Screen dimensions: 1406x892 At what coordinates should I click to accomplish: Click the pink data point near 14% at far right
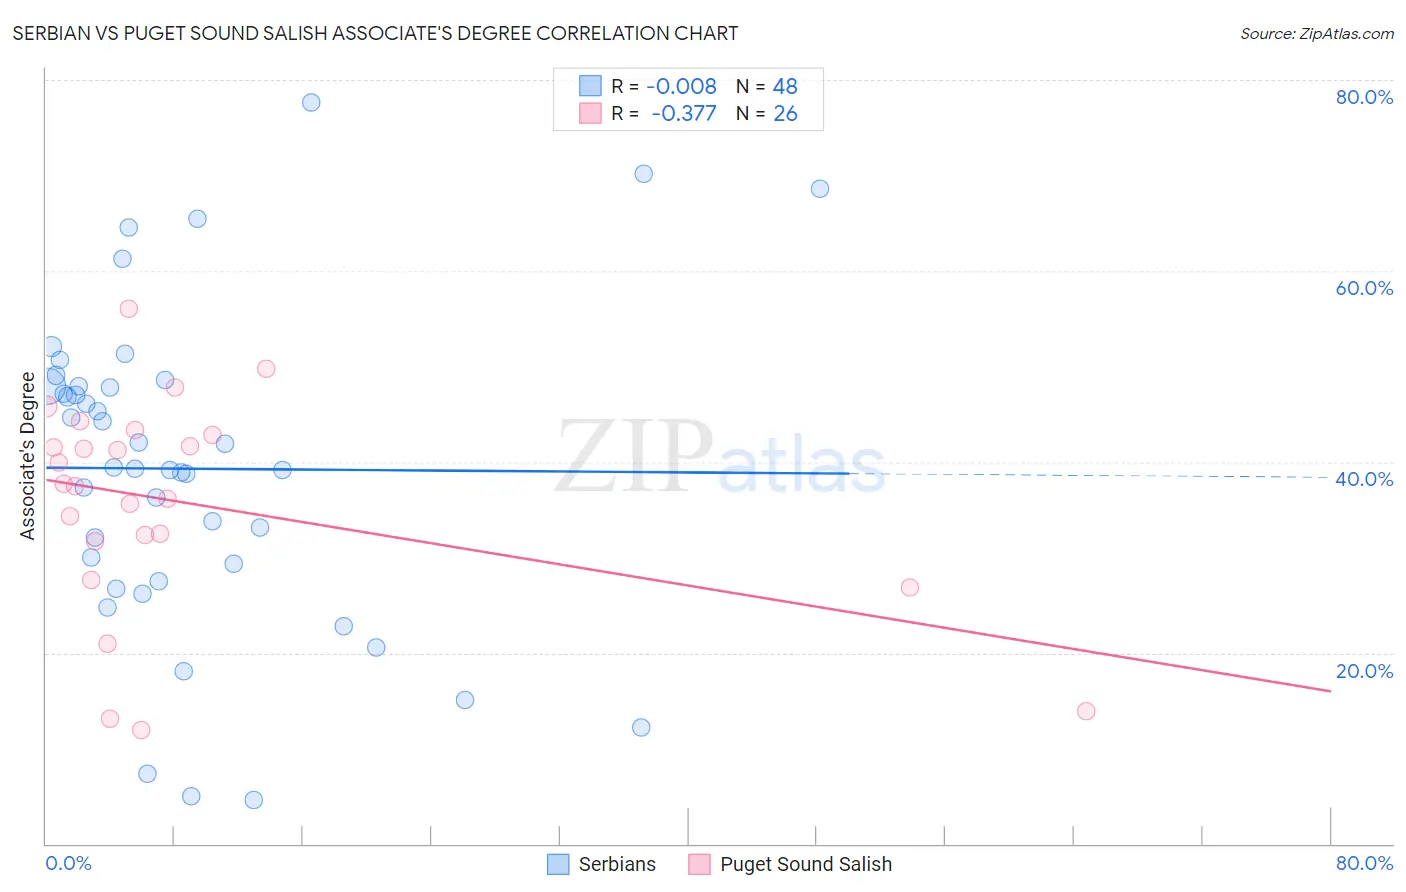click(x=1086, y=711)
